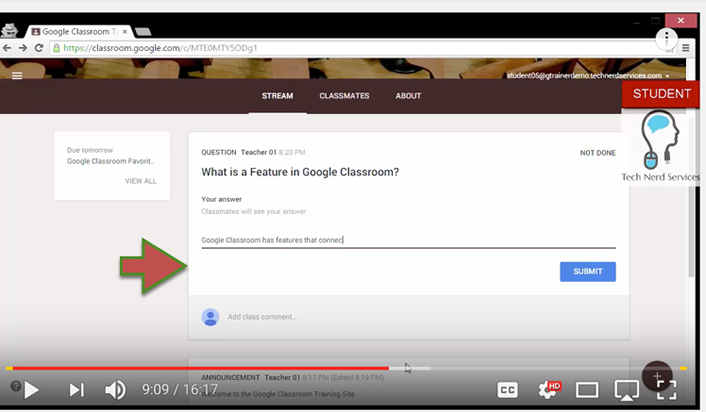Click the round plus button
706x412 pixels.
click(657, 376)
